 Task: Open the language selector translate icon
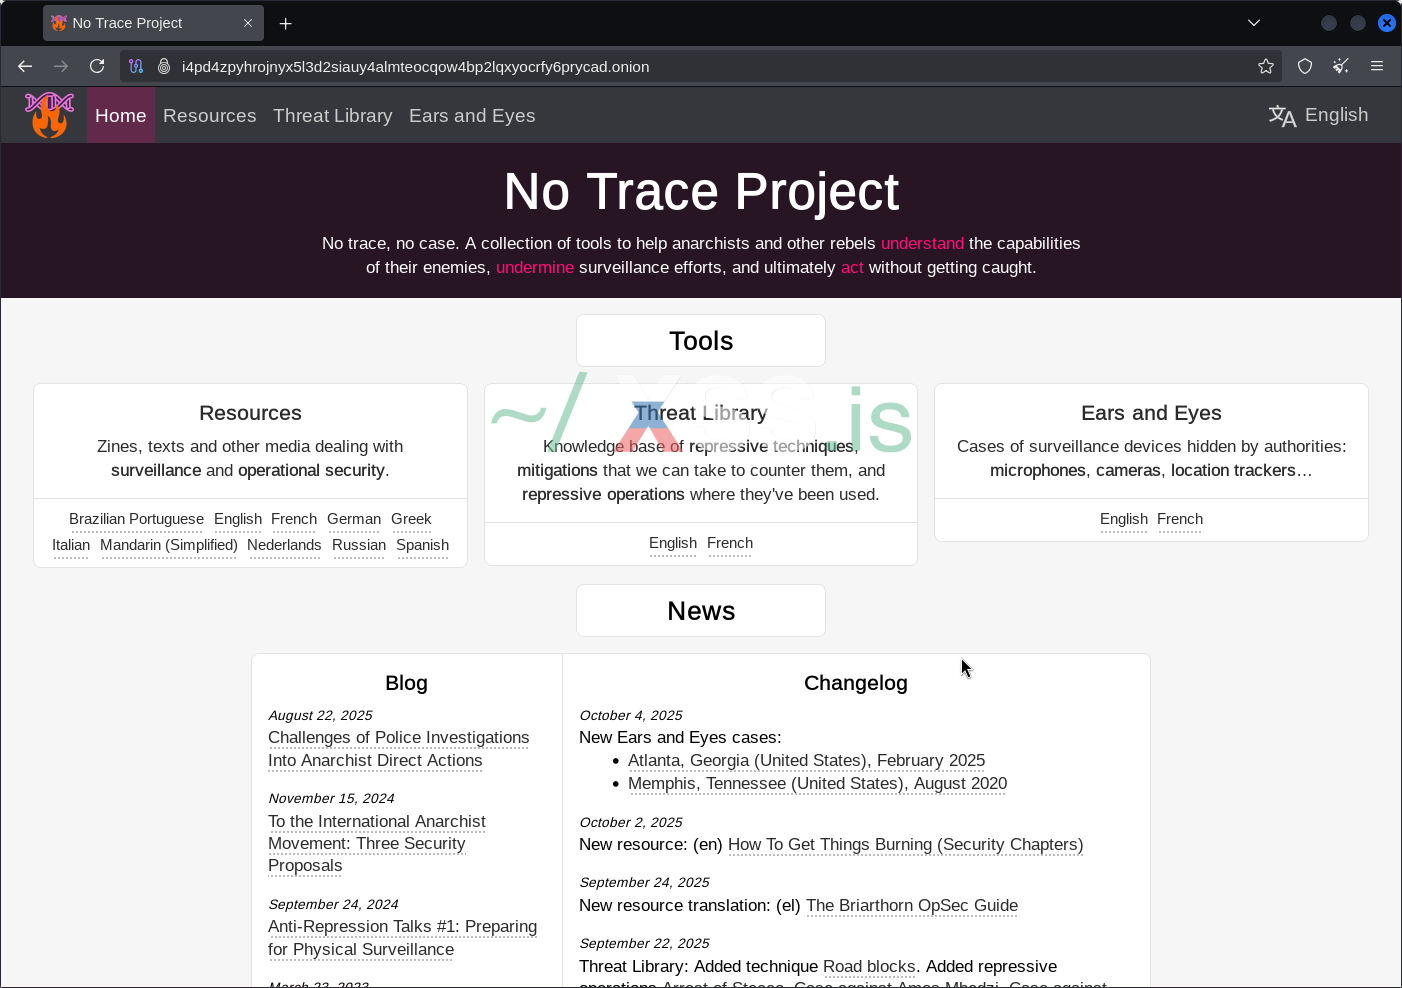pyautogui.click(x=1282, y=116)
